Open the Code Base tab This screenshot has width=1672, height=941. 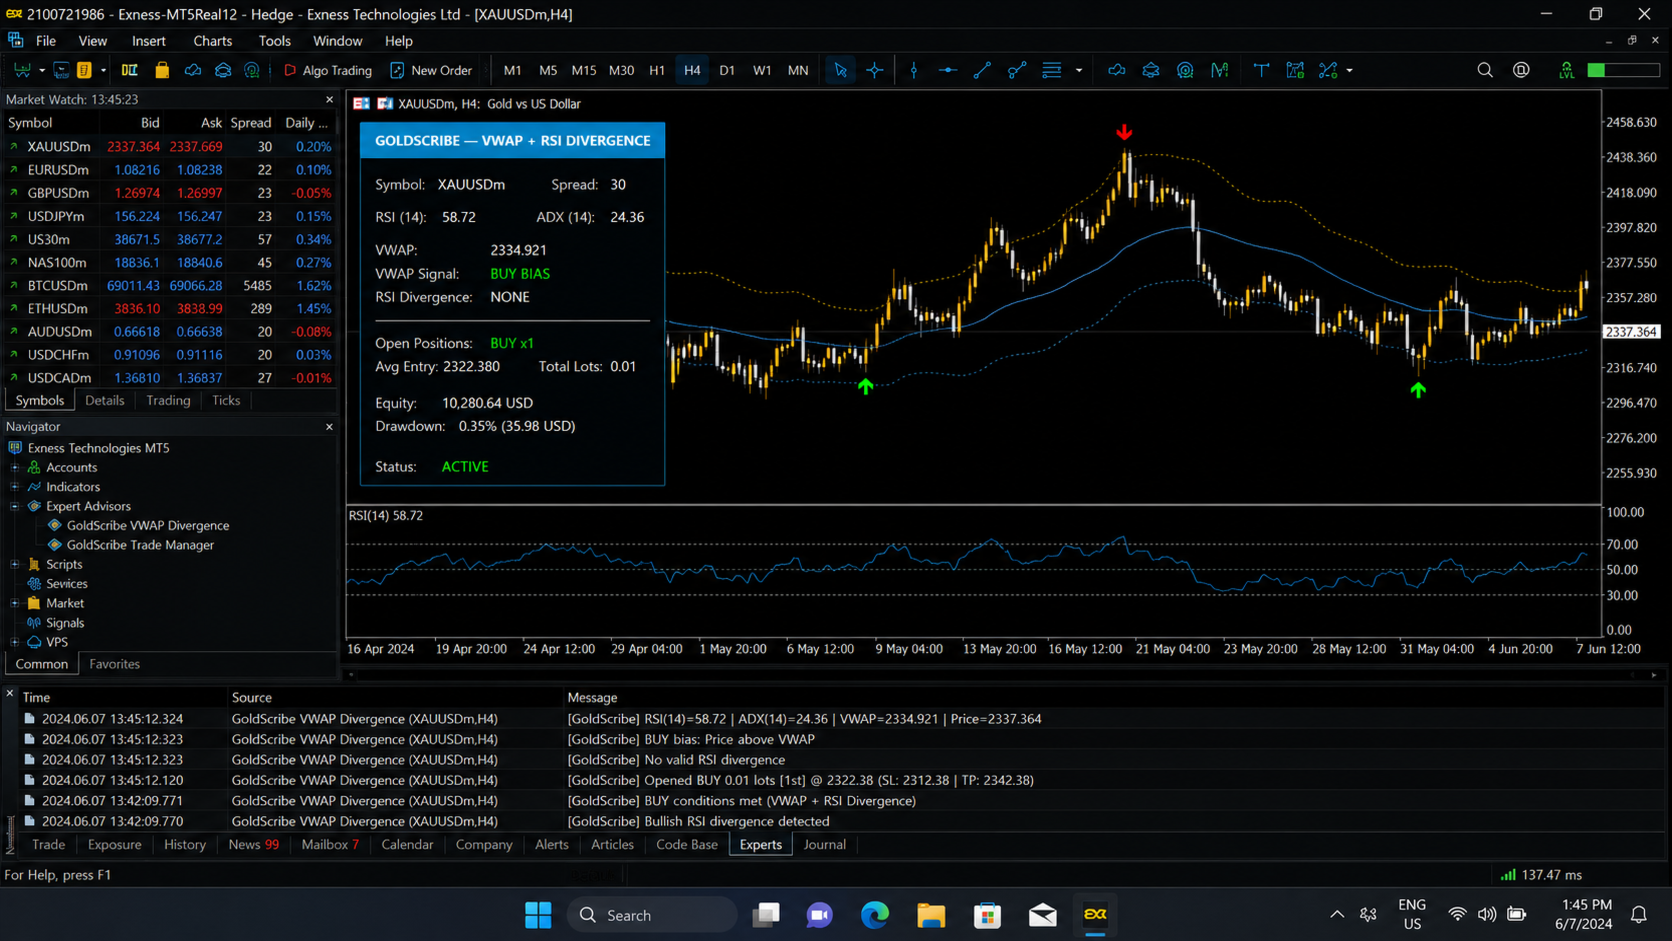[687, 845]
